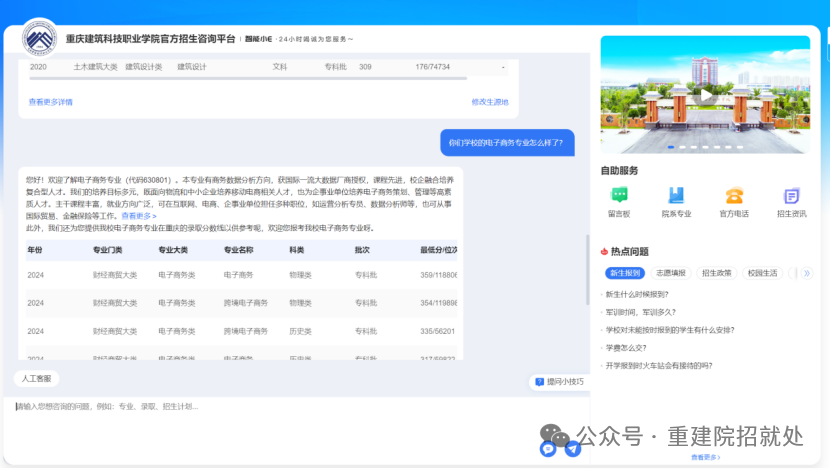Open the 提问小技巧 tips button
This screenshot has height=469, width=830.
[558, 381]
